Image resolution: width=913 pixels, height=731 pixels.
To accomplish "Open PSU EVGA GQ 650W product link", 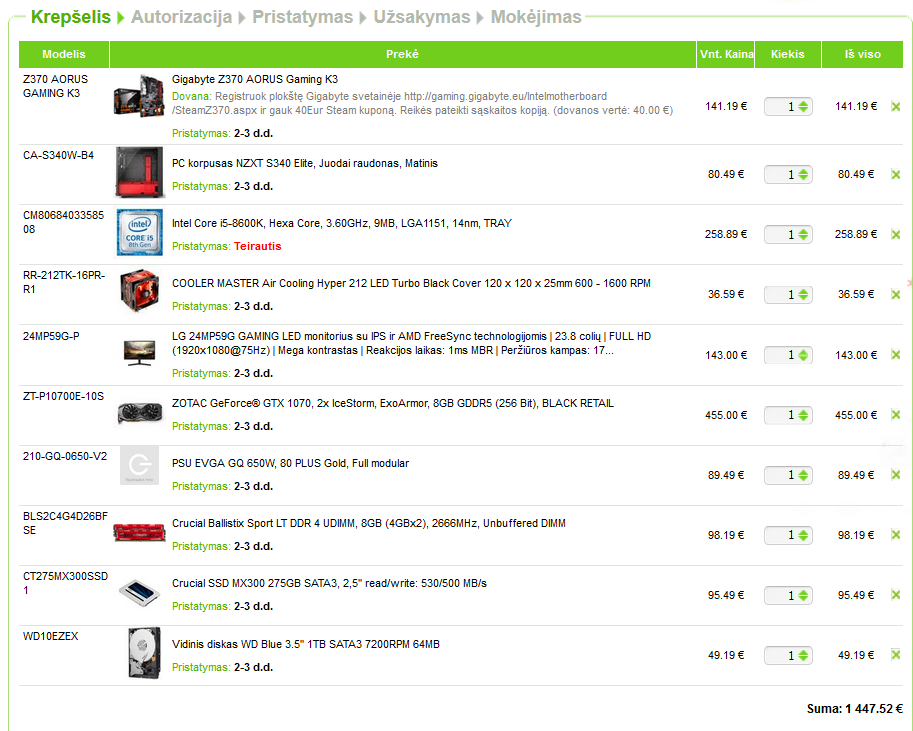I will 290,463.
